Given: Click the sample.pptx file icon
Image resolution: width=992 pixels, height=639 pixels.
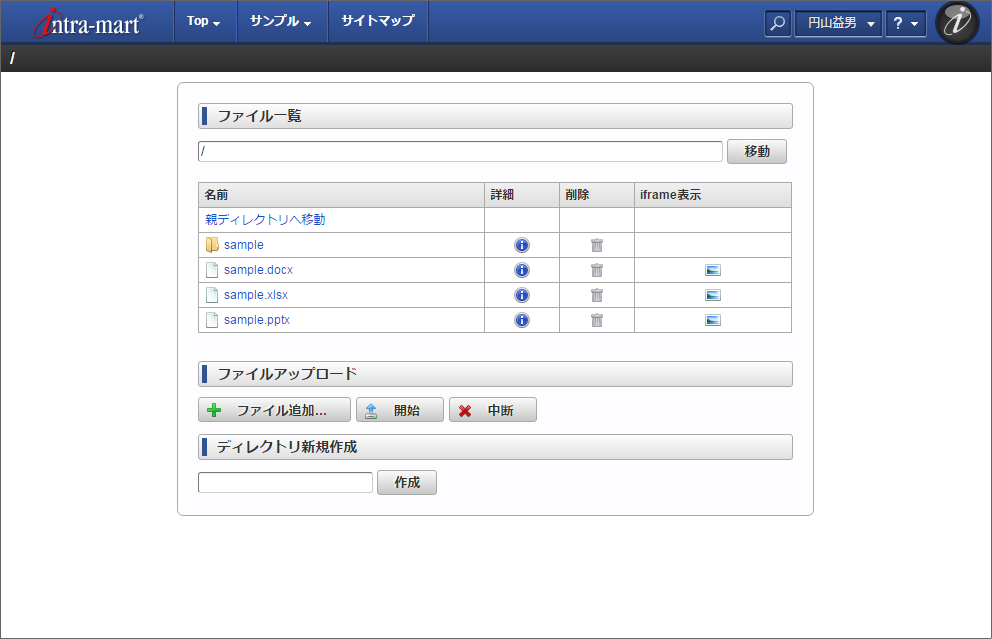Looking at the screenshot, I should point(212,320).
